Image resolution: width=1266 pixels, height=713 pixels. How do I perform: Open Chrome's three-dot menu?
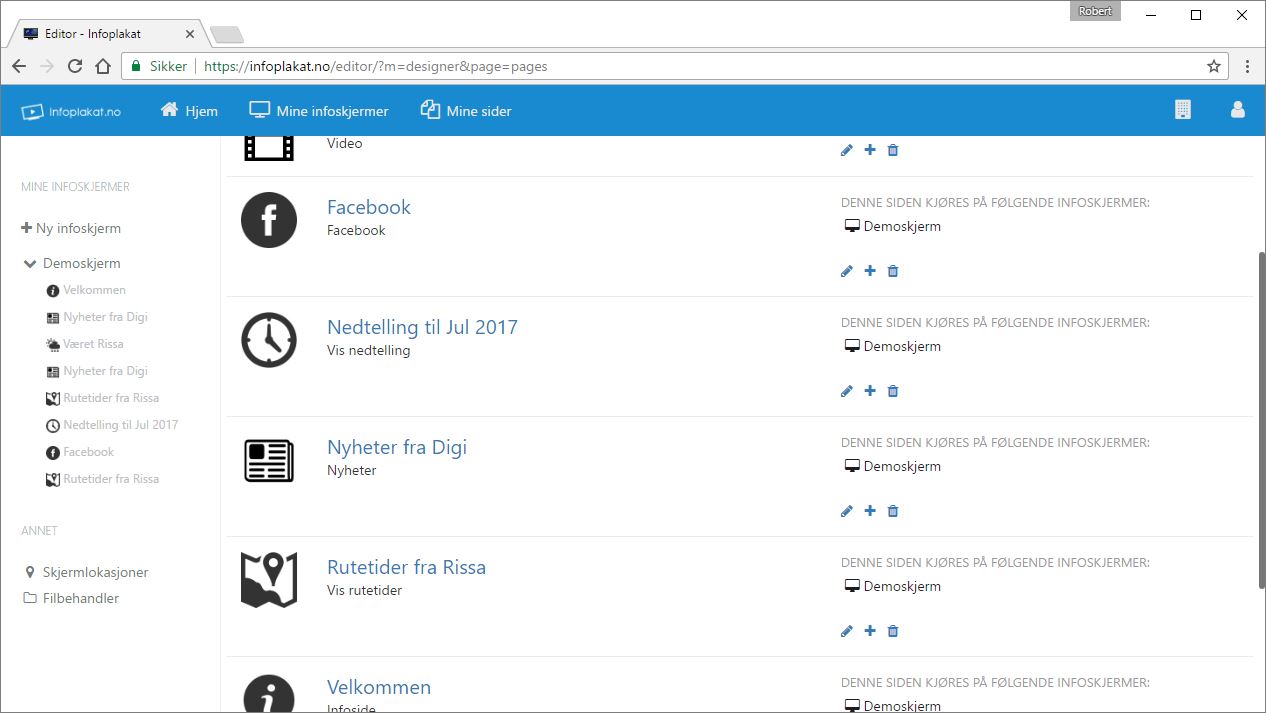tap(1247, 67)
